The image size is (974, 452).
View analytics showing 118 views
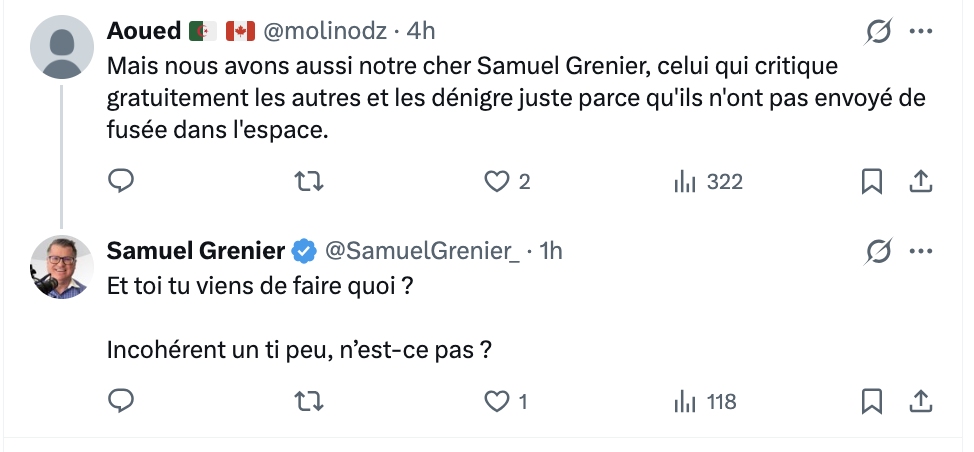[x=685, y=402]
